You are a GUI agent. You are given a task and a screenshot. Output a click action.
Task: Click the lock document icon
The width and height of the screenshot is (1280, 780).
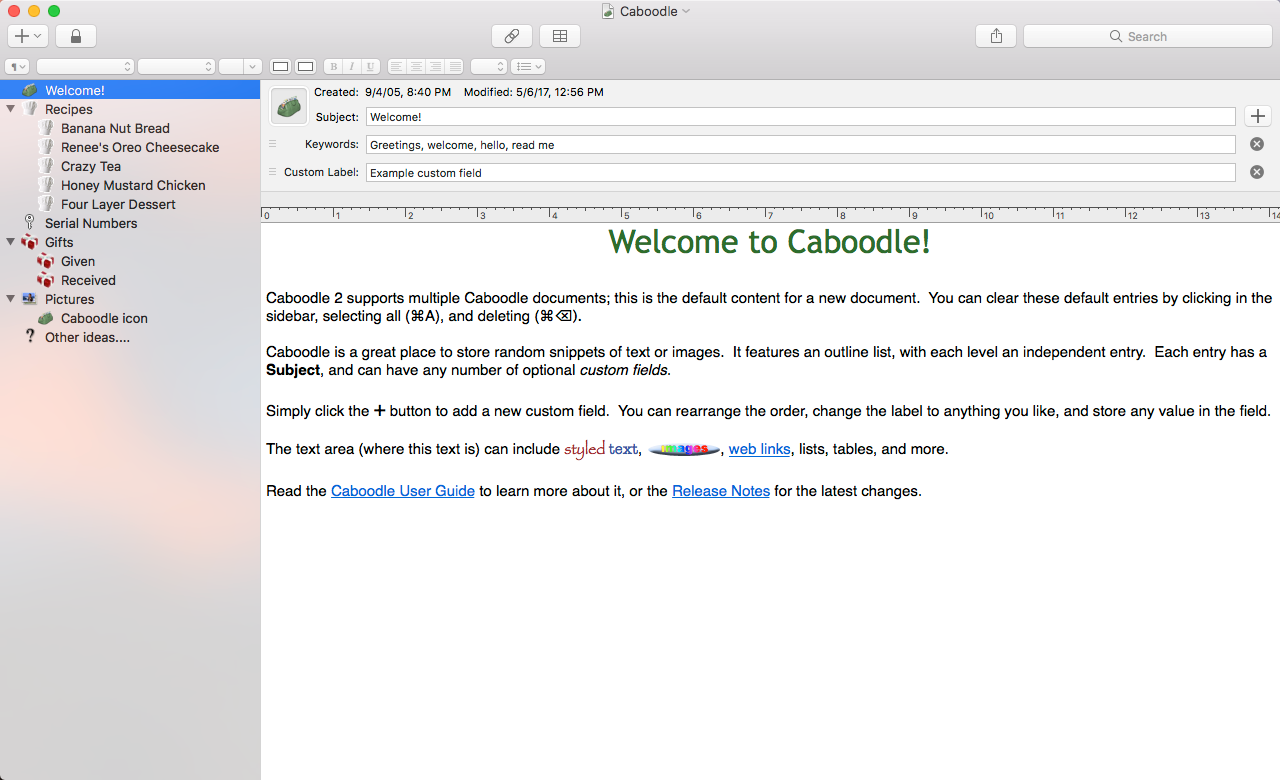coord(76,36)
